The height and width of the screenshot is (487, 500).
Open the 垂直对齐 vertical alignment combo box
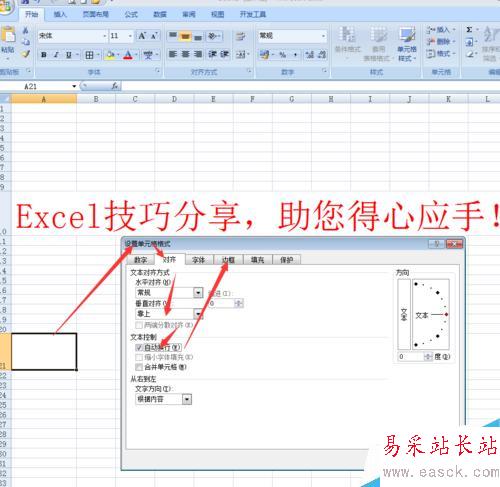point(169,314)
